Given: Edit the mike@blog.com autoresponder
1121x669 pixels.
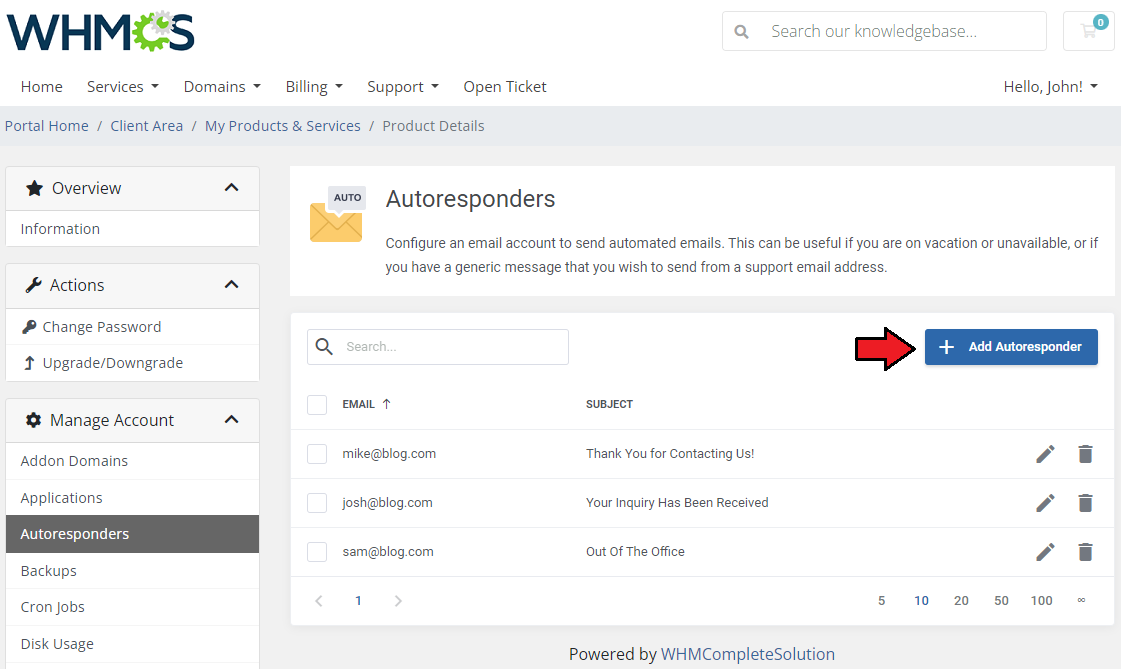Looking at the screenshot, I should [1045, 454].
